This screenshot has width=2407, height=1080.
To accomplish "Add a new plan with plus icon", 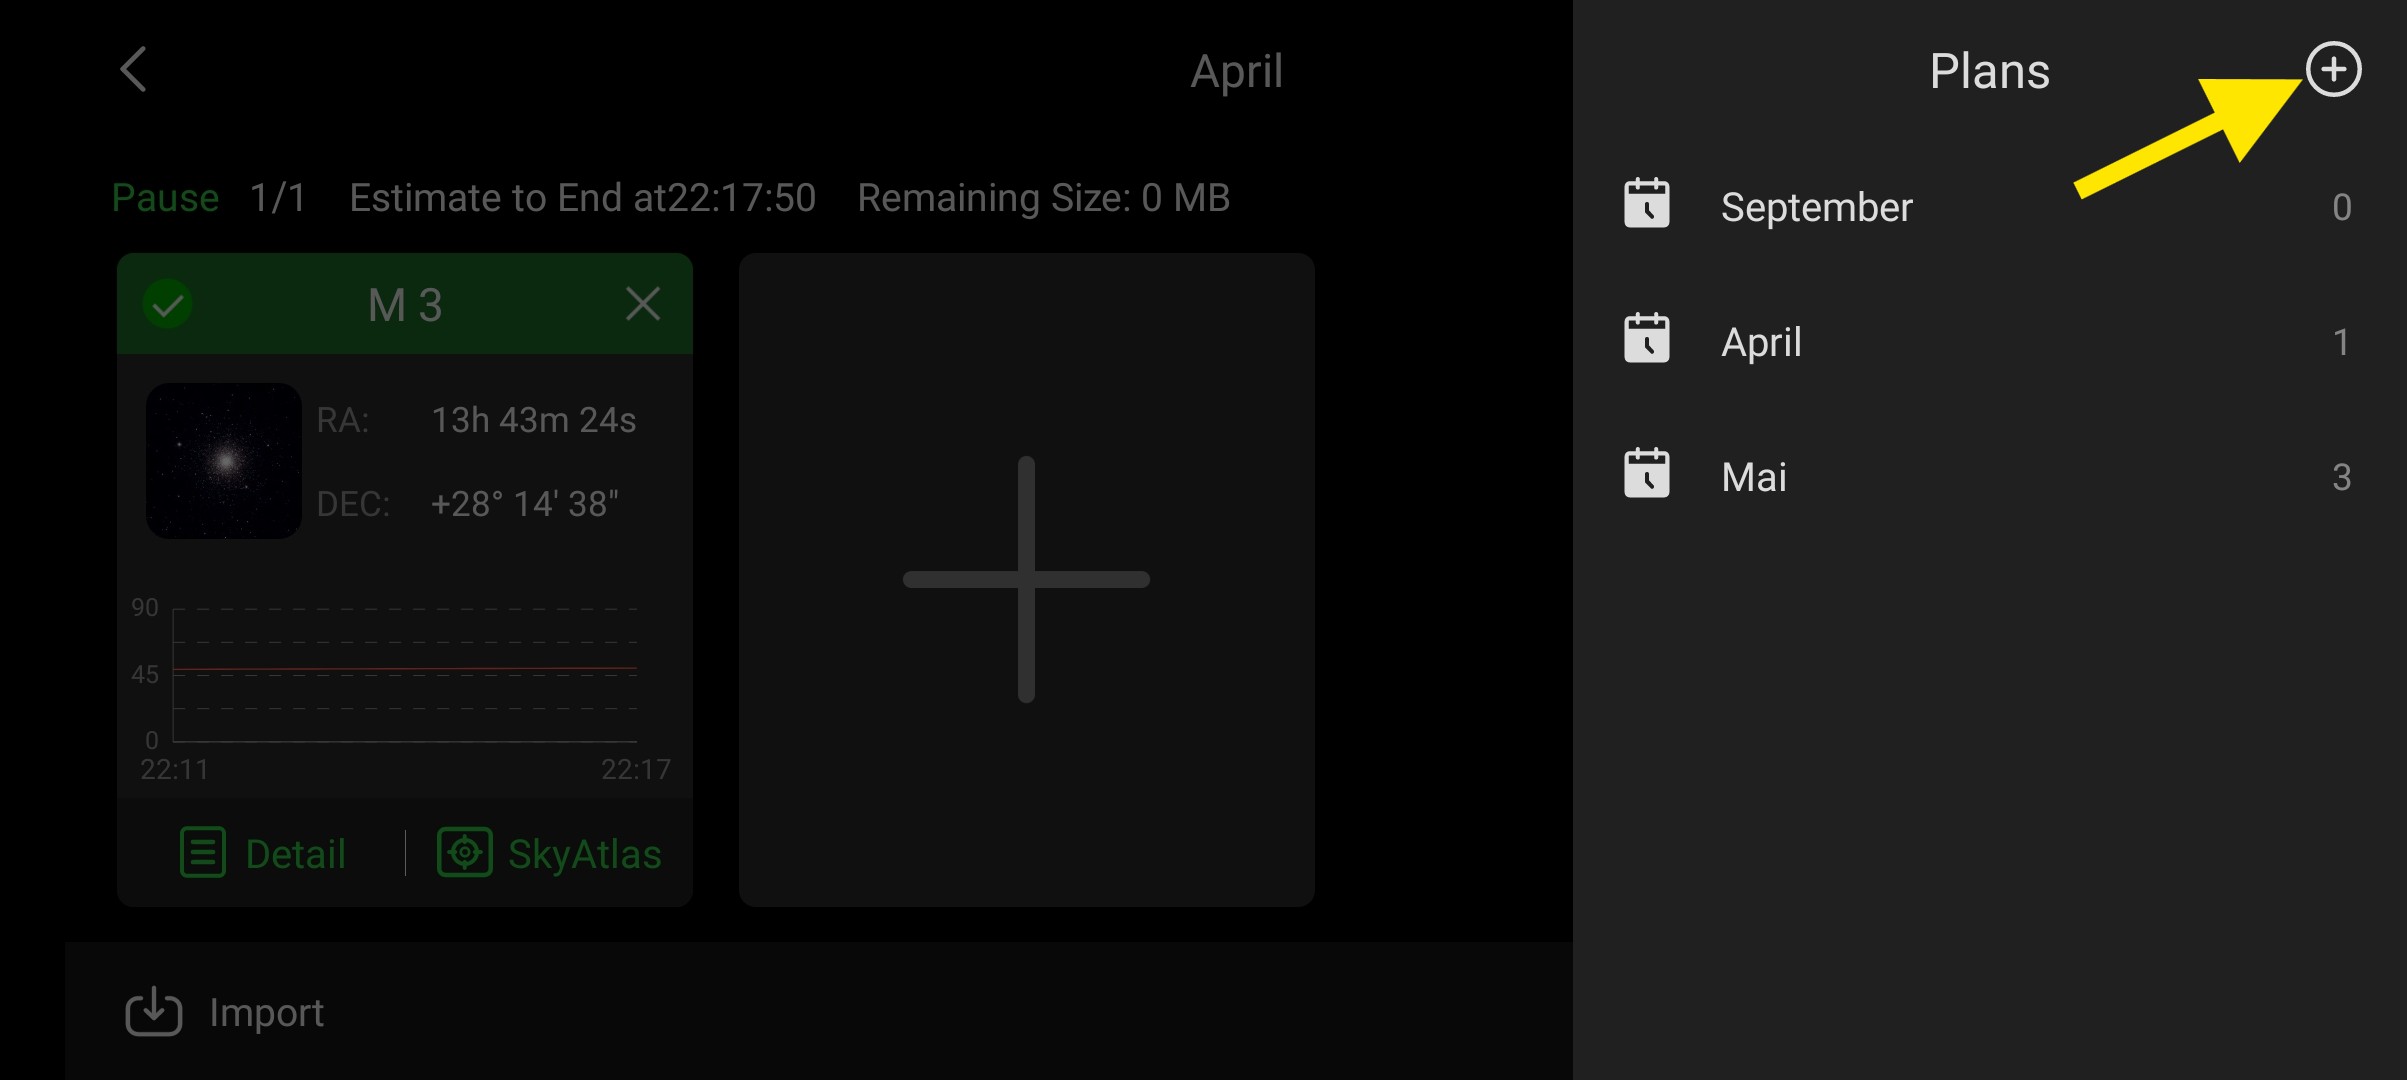I will point(2333,70).
